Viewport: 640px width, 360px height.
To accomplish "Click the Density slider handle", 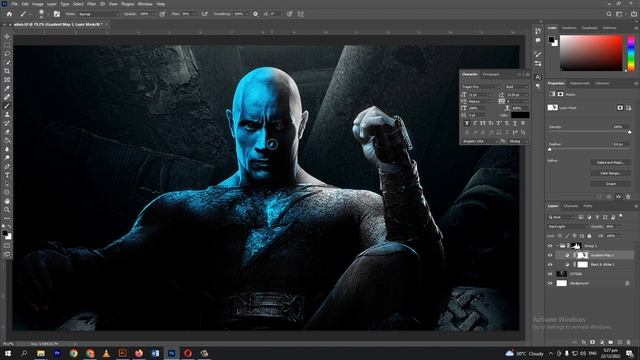I will (629, 132).
